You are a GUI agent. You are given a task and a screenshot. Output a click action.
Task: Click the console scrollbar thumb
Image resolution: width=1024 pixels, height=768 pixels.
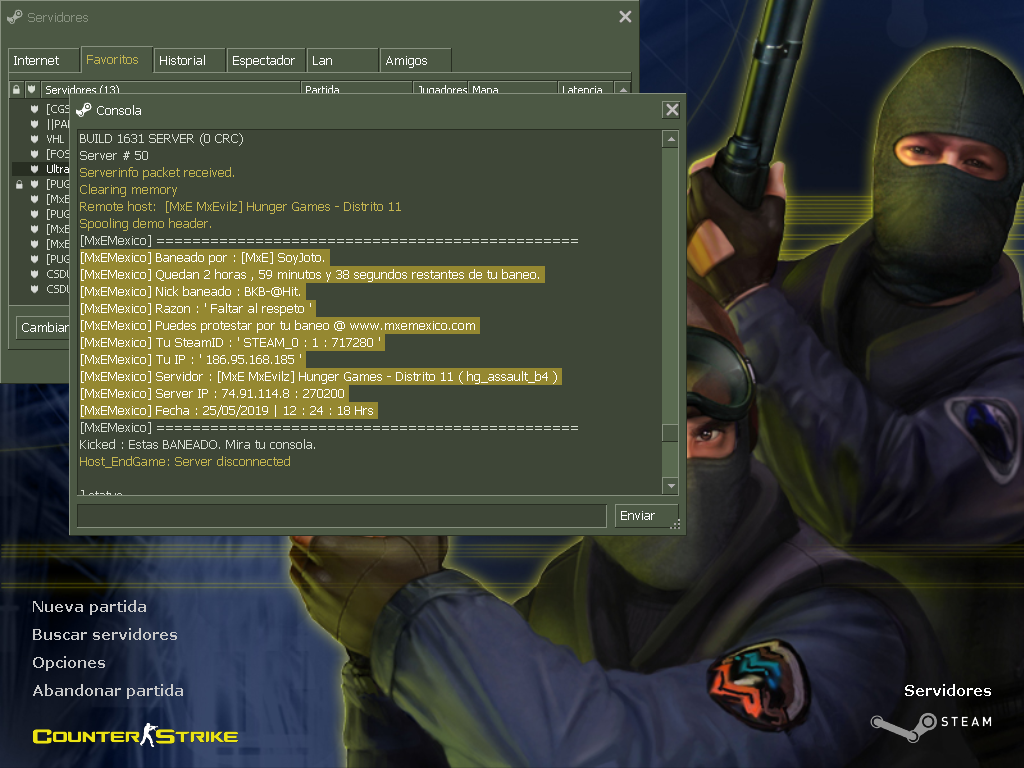tap(670, 433)
